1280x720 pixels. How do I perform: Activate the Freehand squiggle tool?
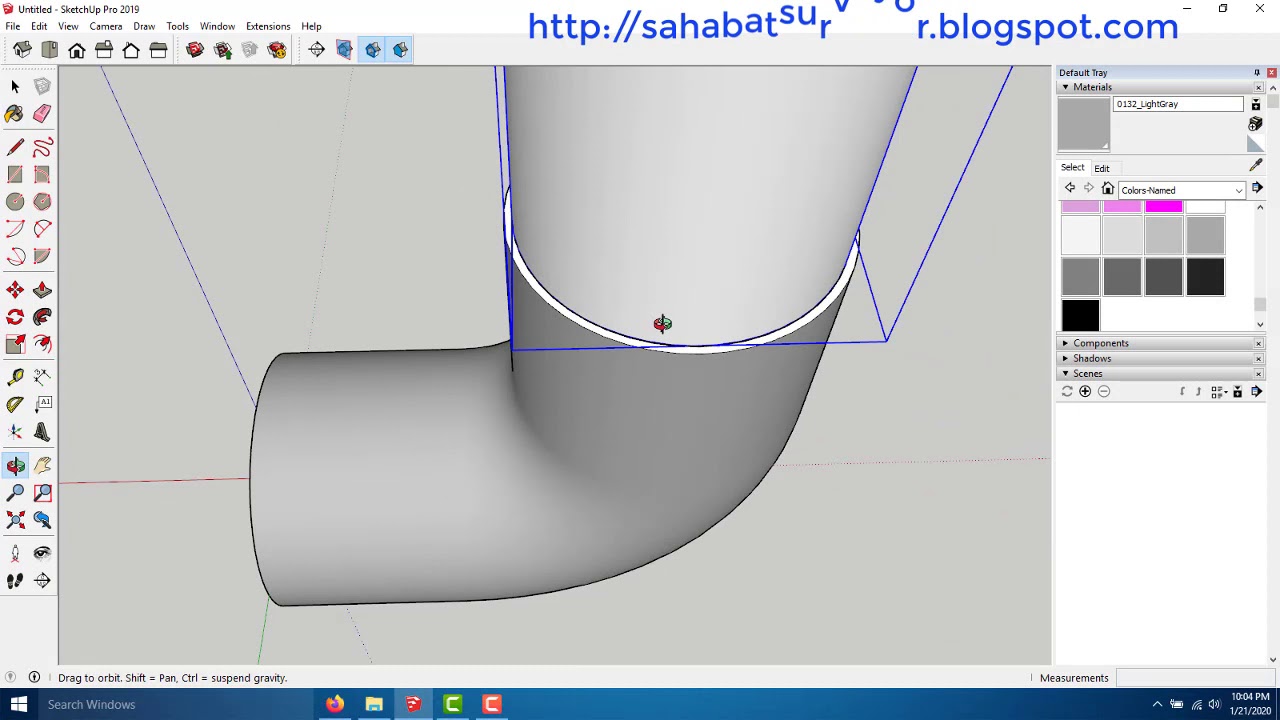click(x=42, y=148)
